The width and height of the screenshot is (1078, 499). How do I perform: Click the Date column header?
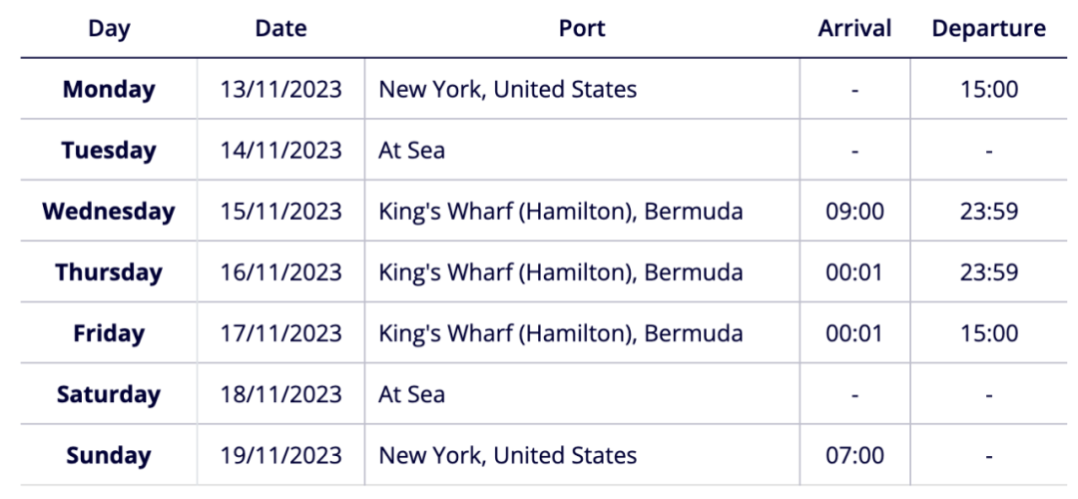point(280,29)
